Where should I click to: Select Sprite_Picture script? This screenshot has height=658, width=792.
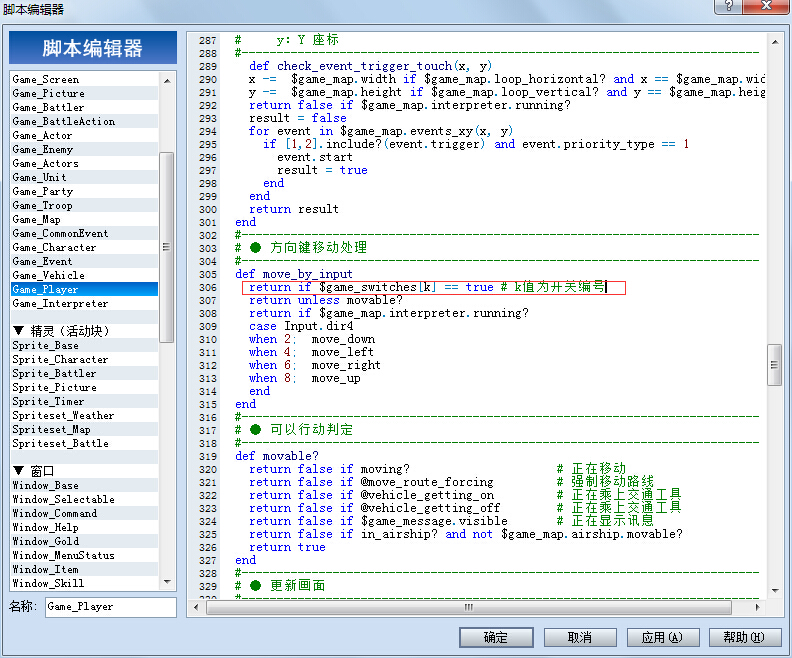pyautogui.click(x=84, y=387)
